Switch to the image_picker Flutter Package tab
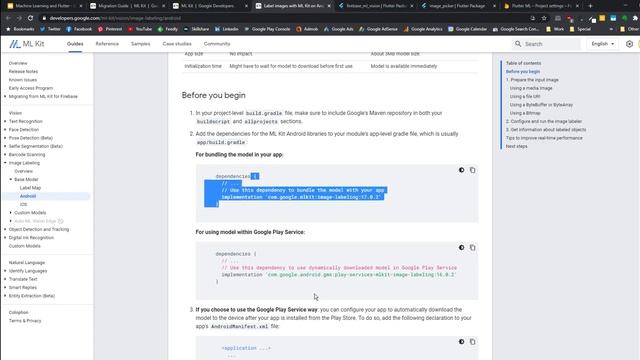 [458, 6]
